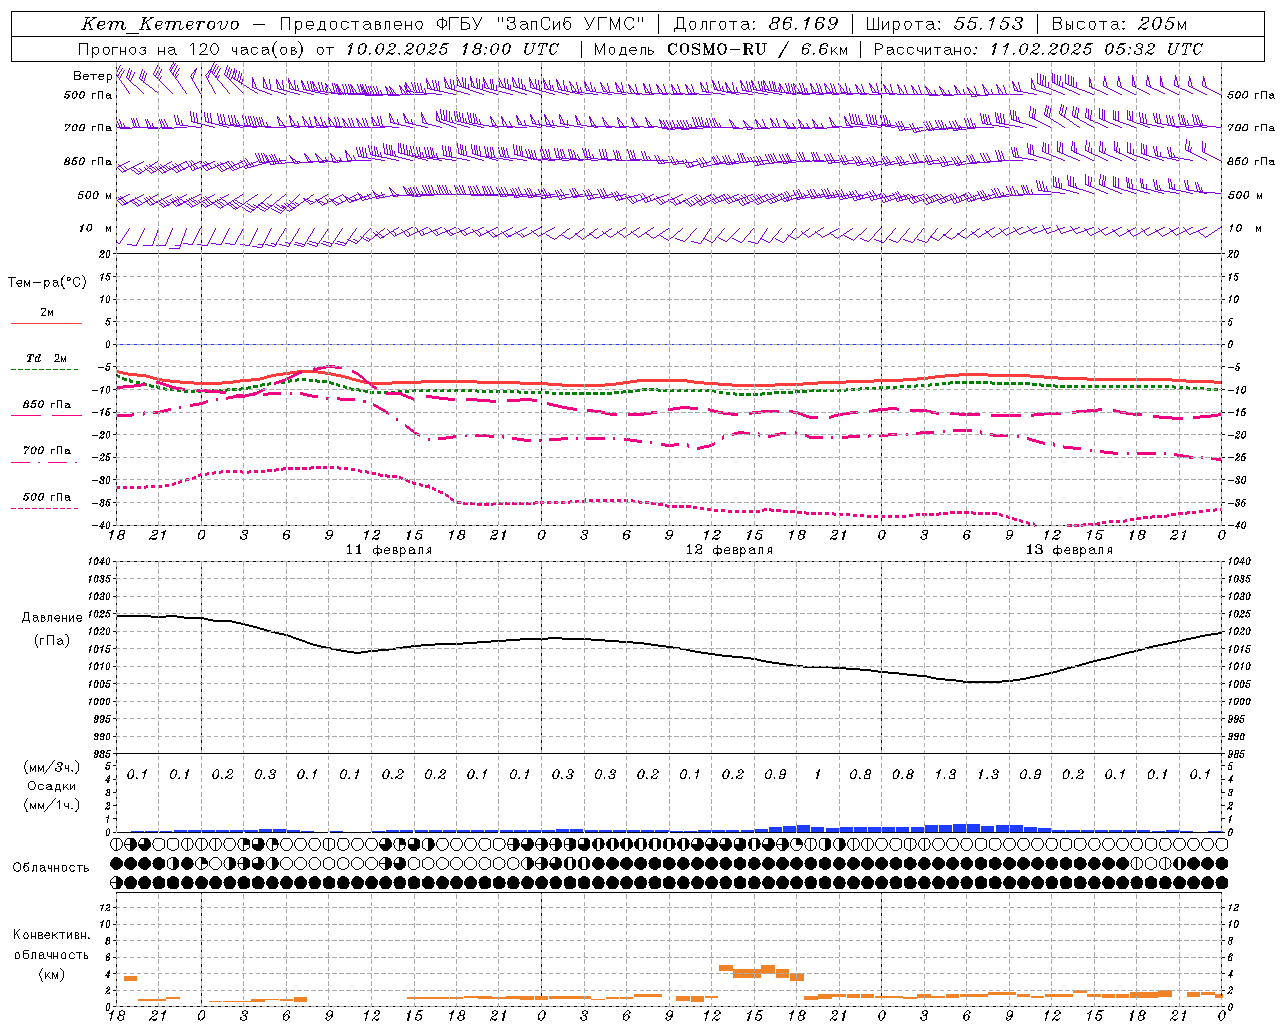
Task: Select the Осадки precipitation title
Action: [52, 786]
